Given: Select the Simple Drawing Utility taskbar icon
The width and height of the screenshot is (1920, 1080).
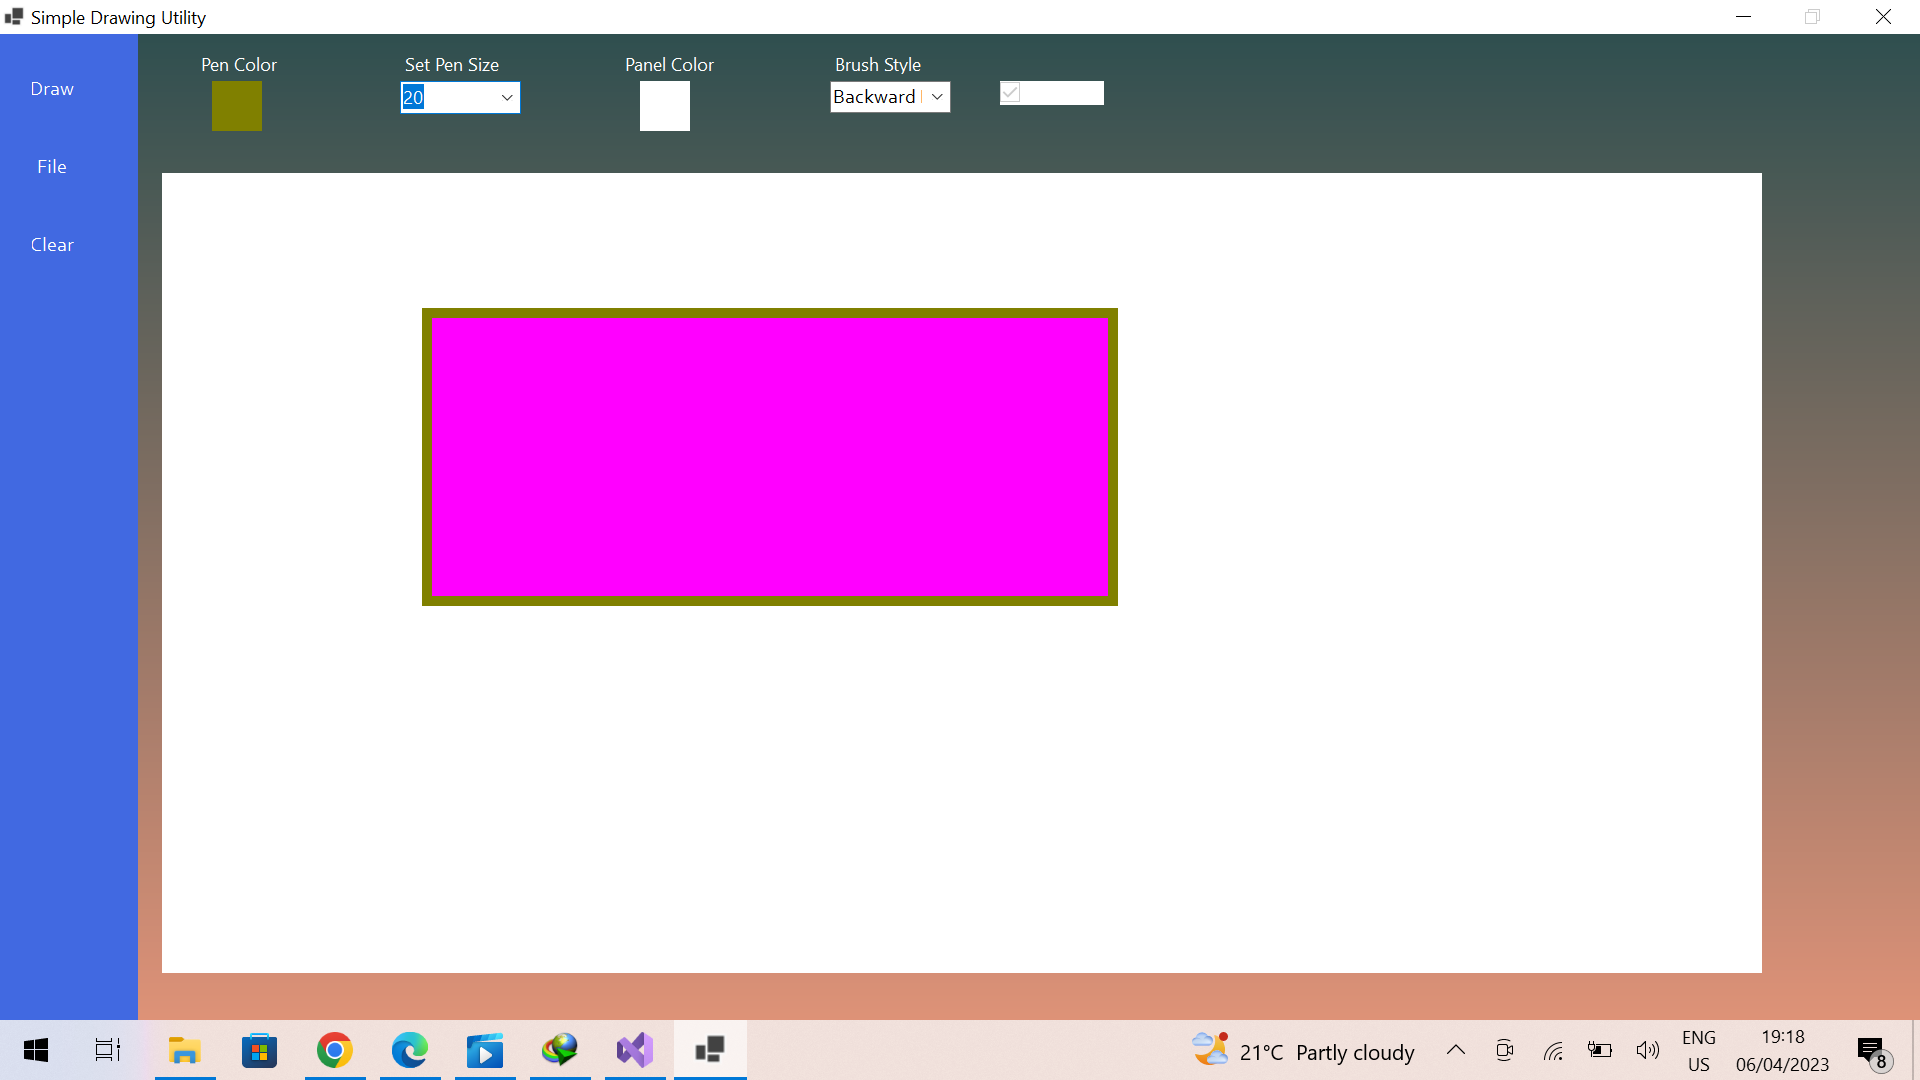Looking at the screenshot, I should pos(710,1051).
